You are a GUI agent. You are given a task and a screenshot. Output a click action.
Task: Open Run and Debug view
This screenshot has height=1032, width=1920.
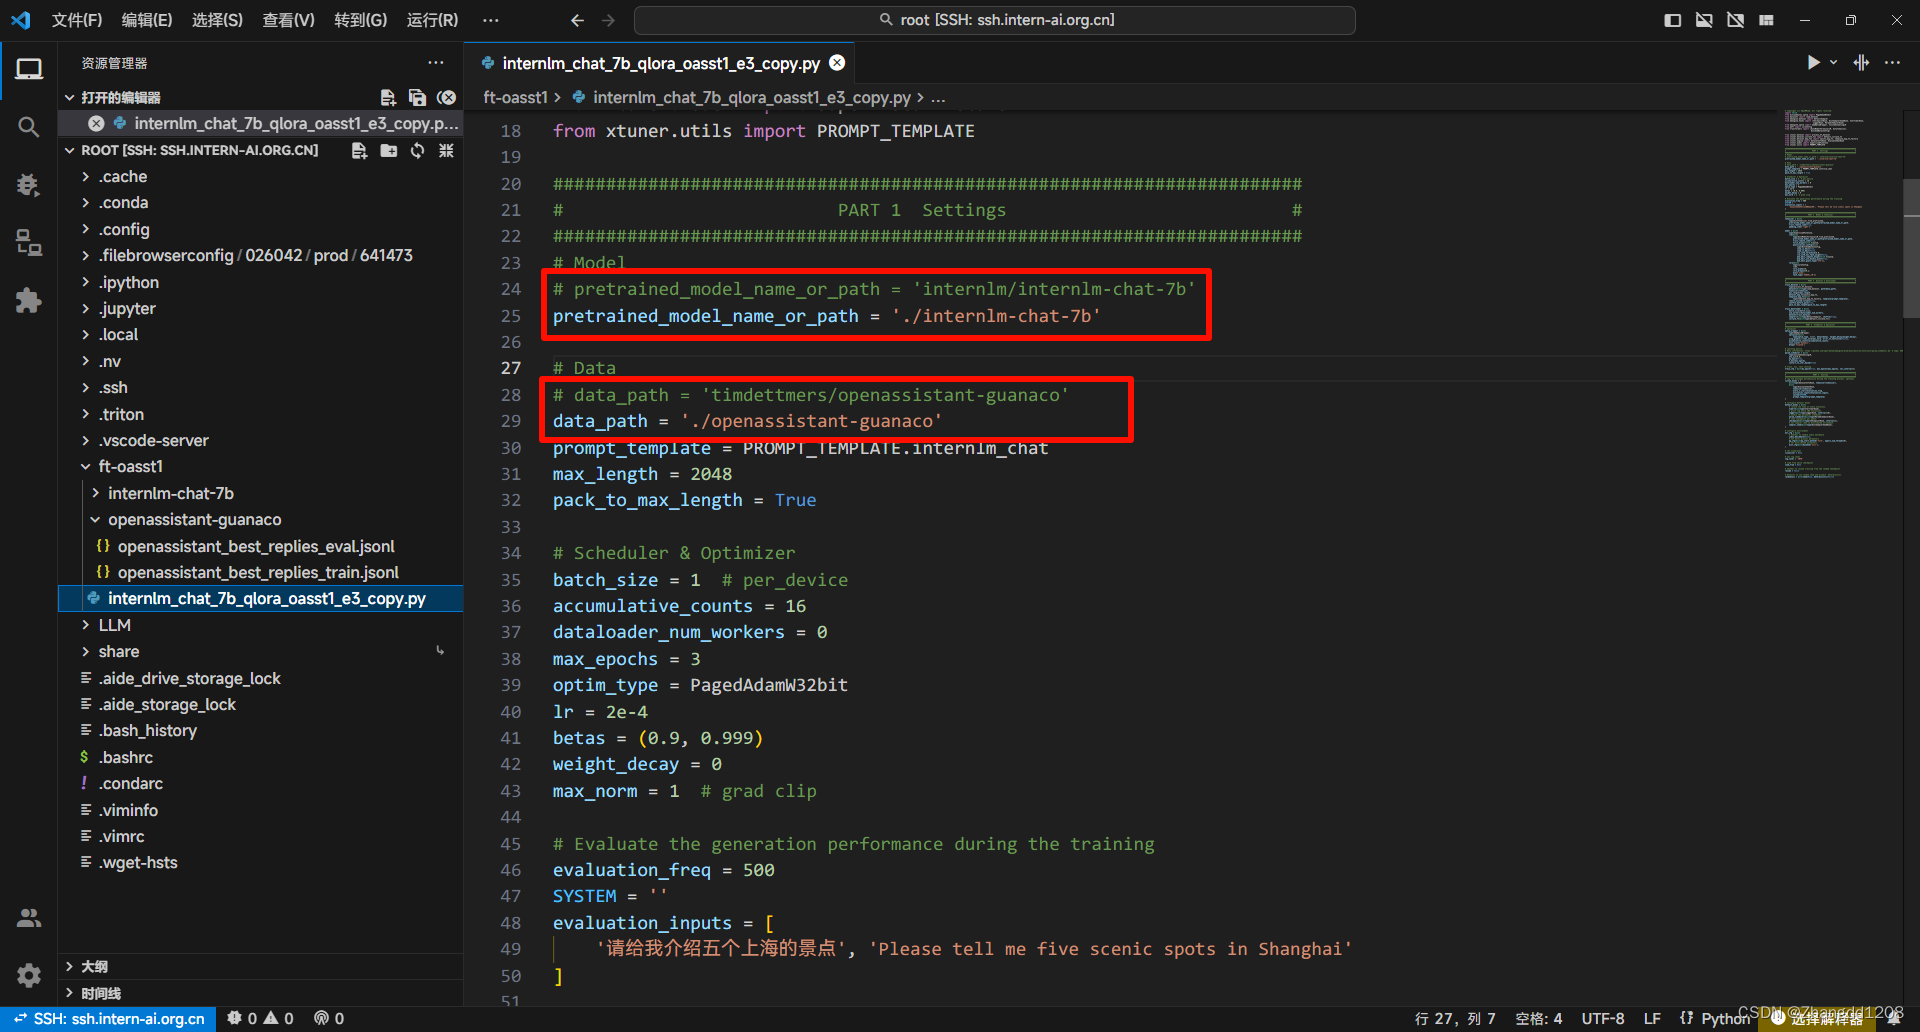29,185
